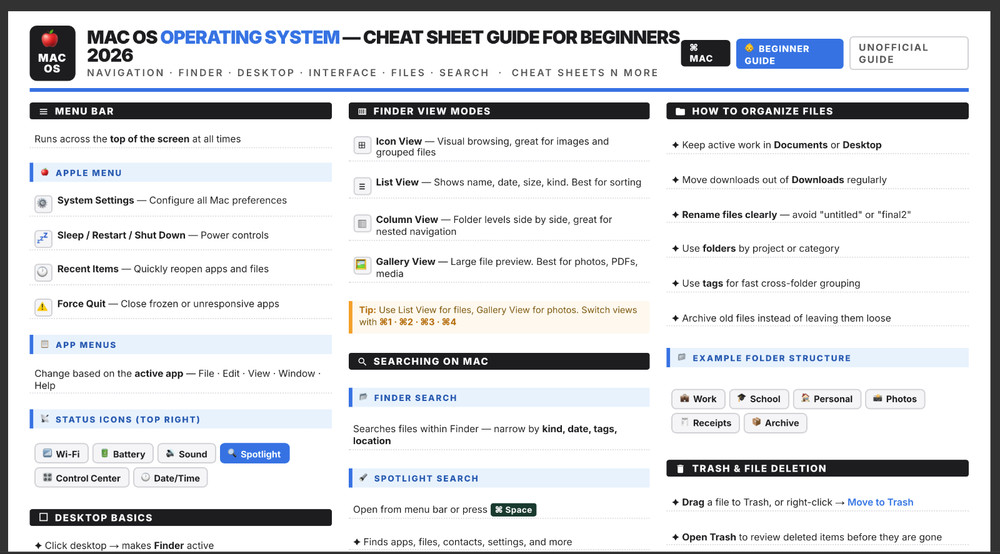Click 'Rename files clearly' bullet text
Image resolution: width=1000 pixels, height=554 pixels.
[x=729, y=215]
